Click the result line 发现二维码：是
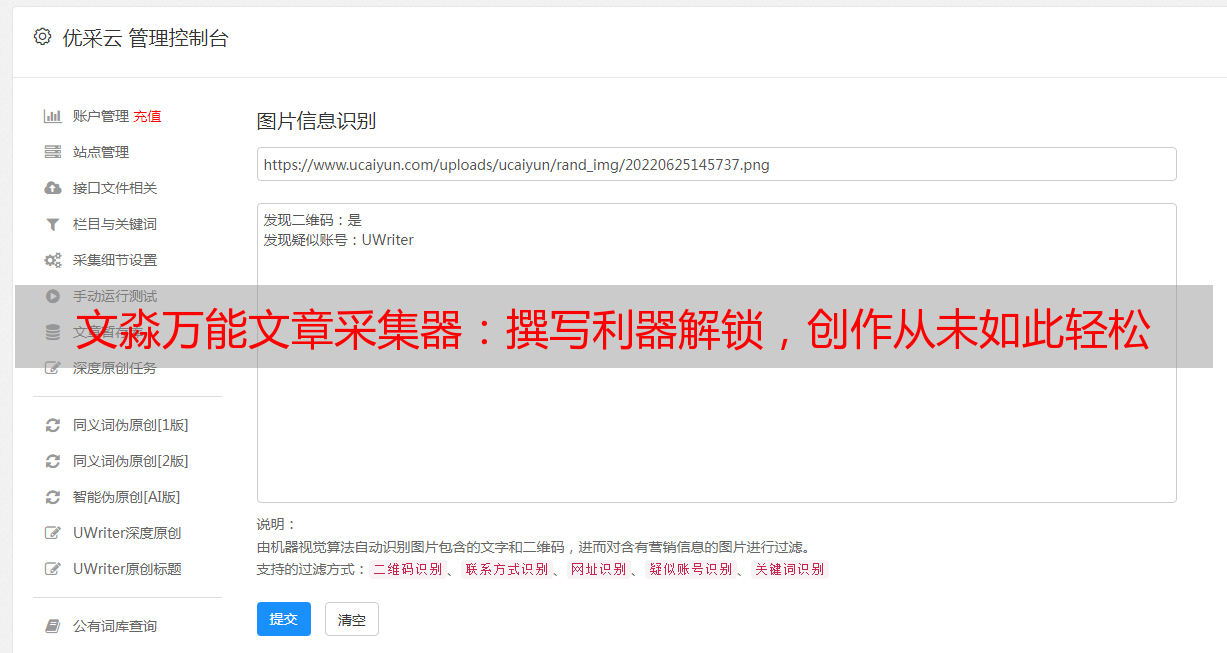 [312, 220]
